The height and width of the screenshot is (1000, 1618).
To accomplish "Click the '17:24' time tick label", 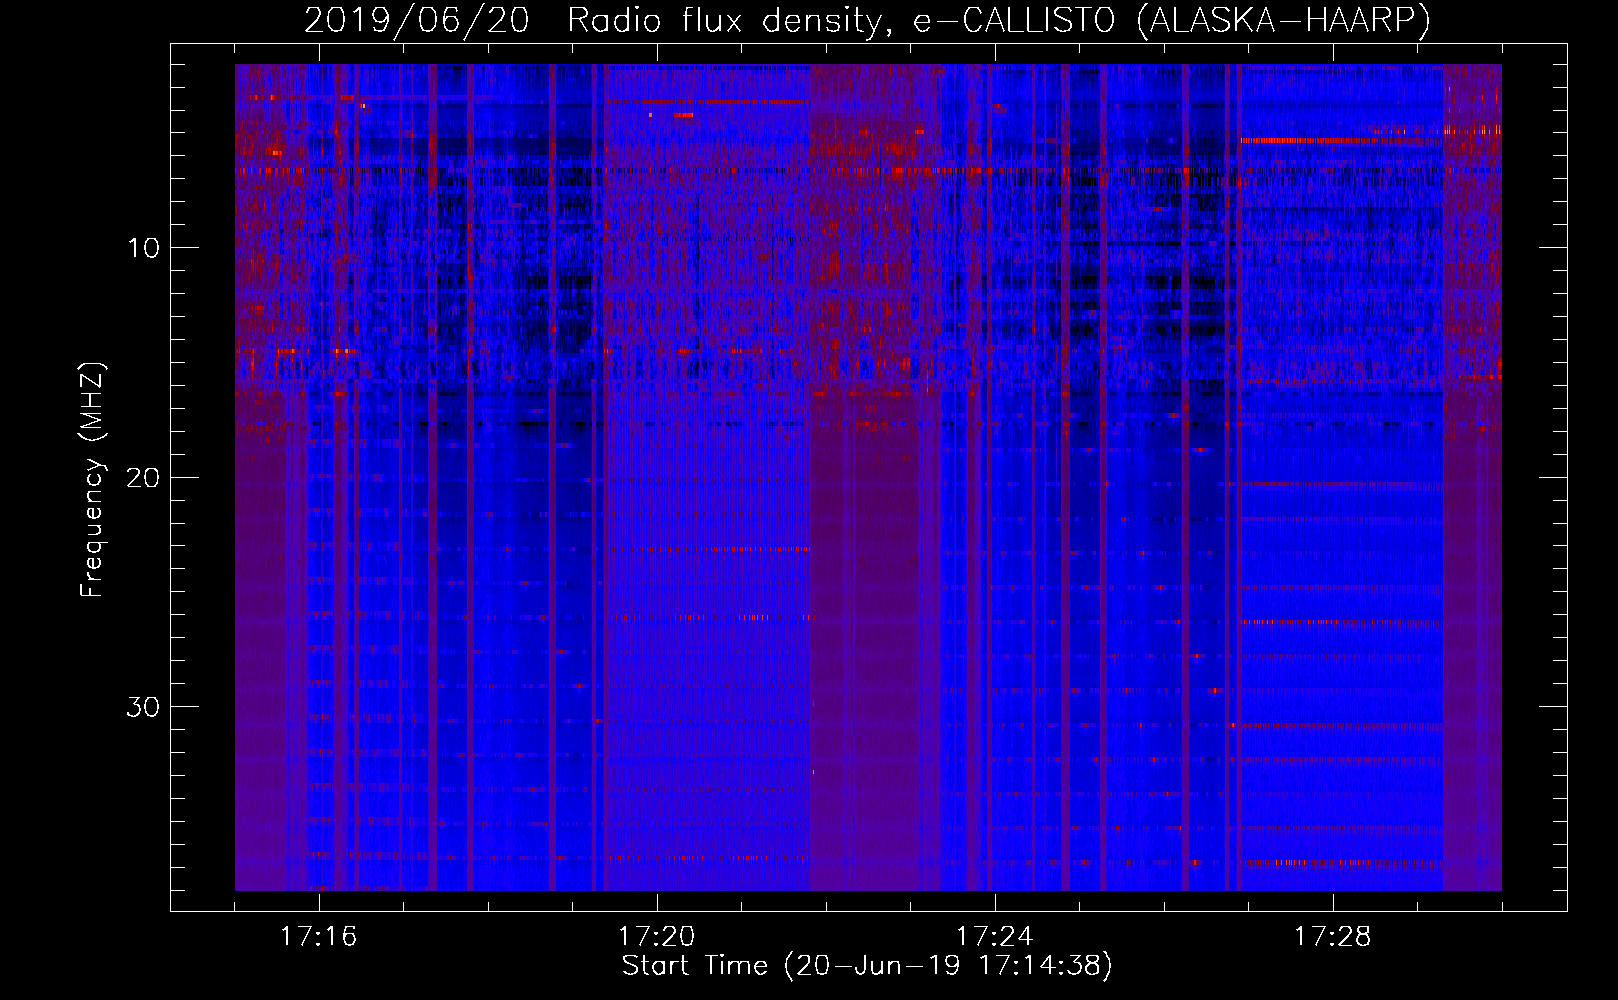I will tap(995, 937).
